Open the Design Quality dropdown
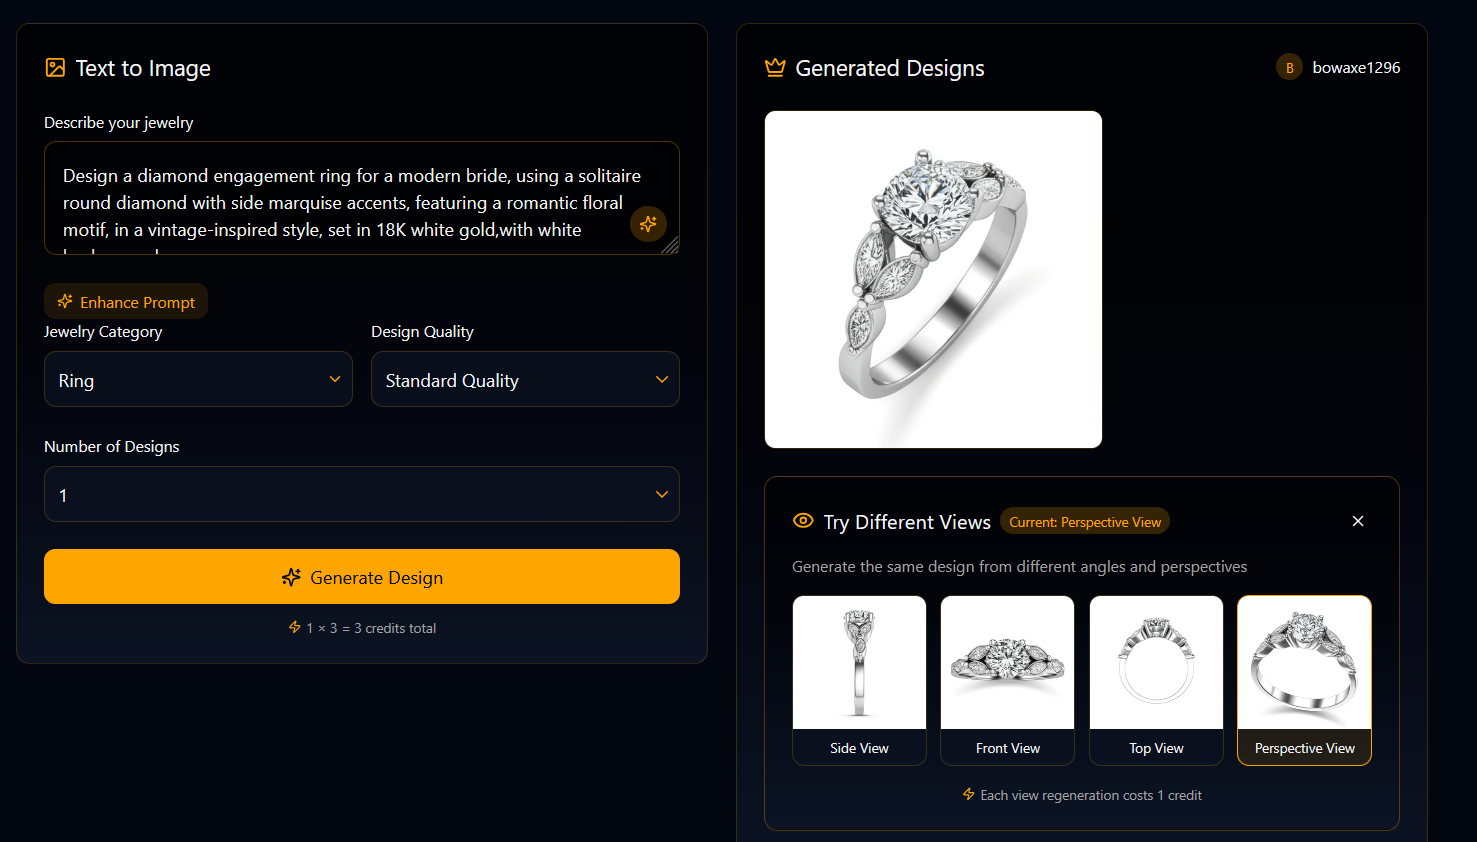This screenshot has height=842, width=1477. pos(525,379)
